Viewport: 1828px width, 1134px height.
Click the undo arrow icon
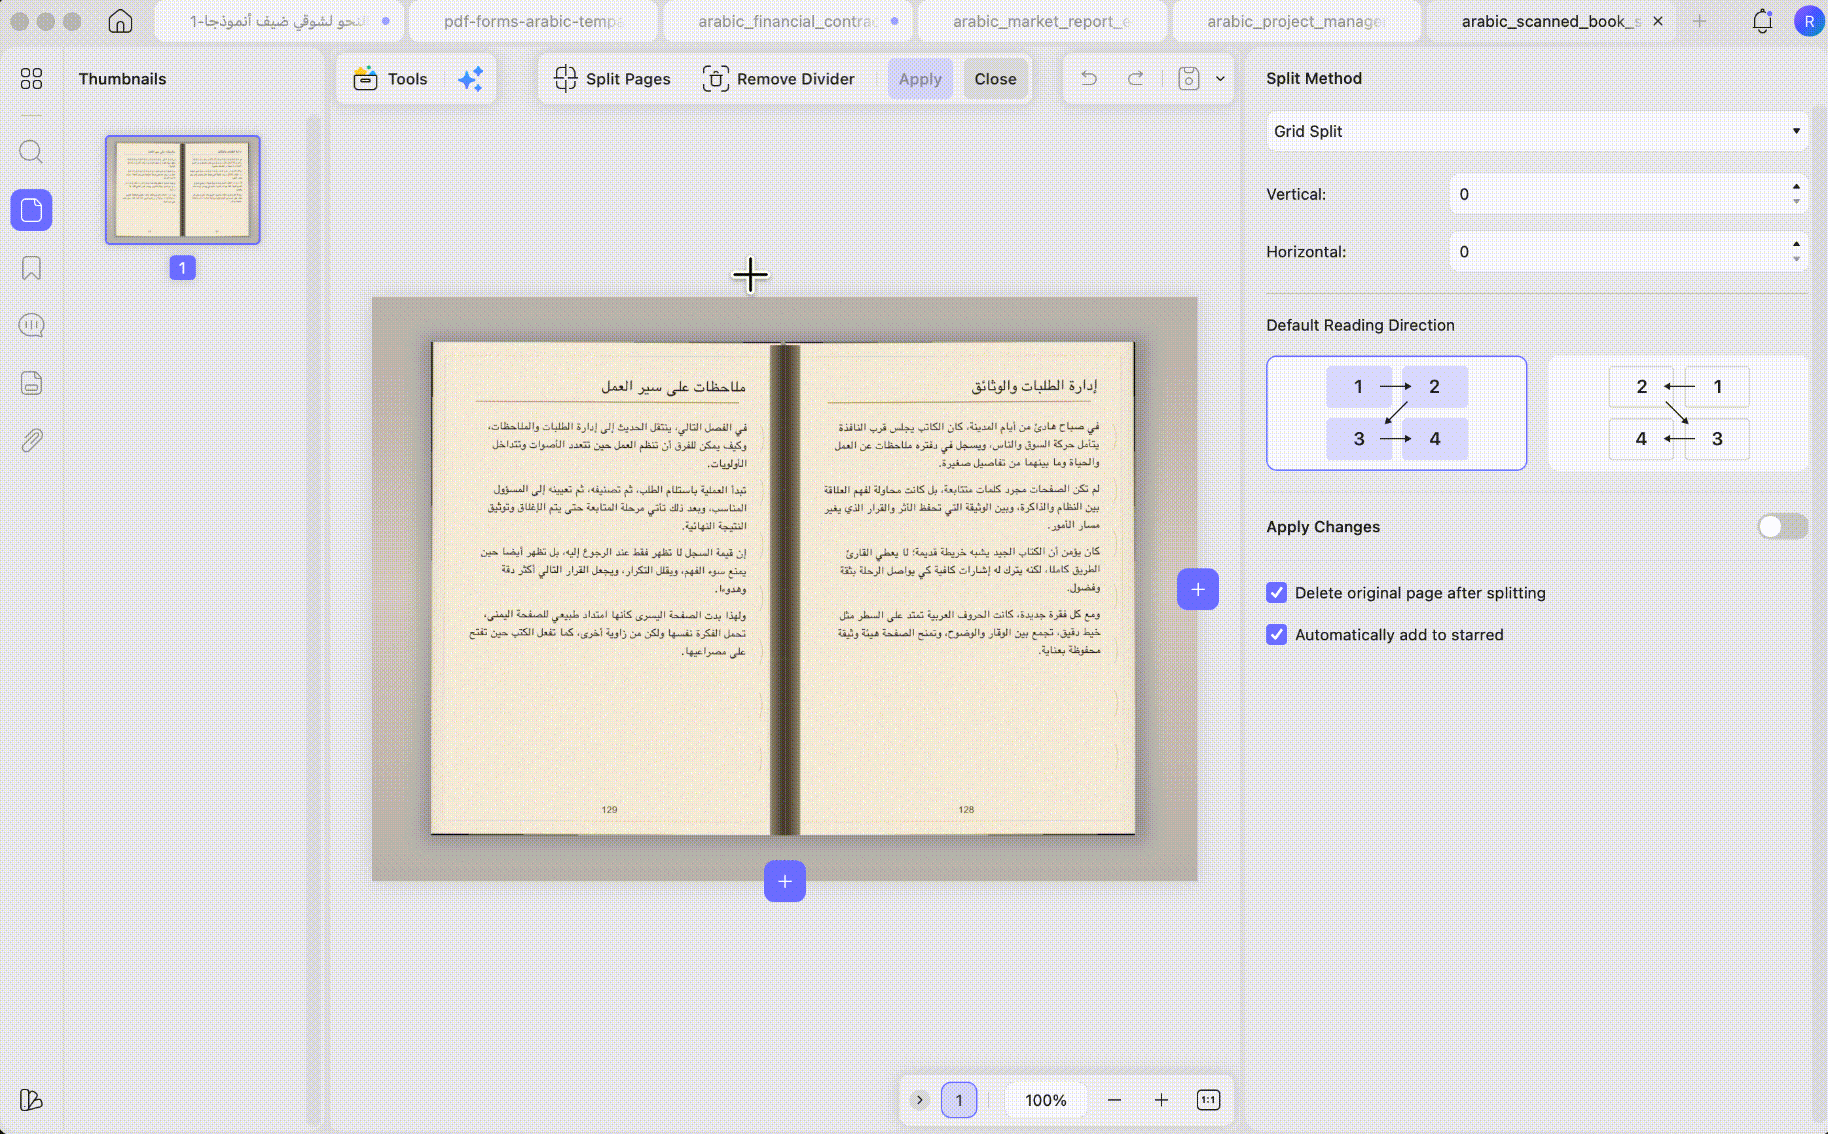pos(1089,78)
